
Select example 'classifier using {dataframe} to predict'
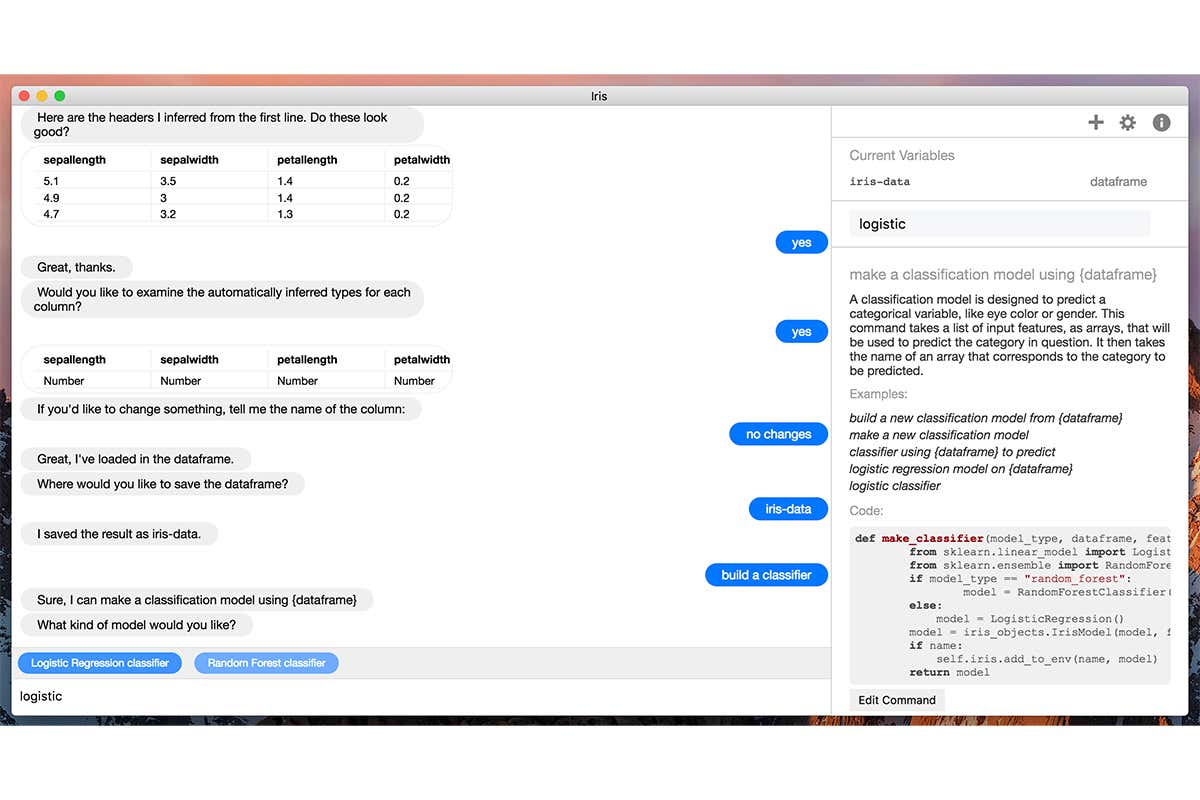tap(952, 452)
